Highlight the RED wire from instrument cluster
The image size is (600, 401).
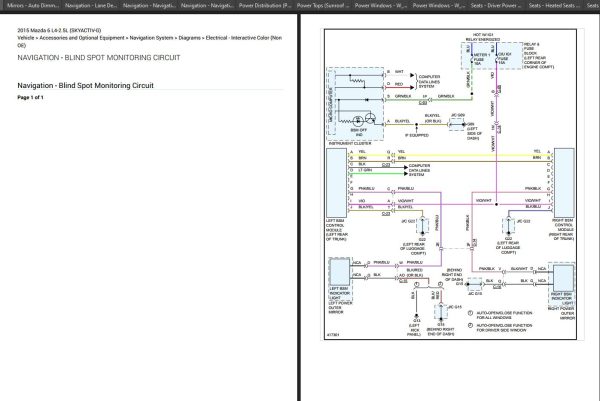[400, 88]
